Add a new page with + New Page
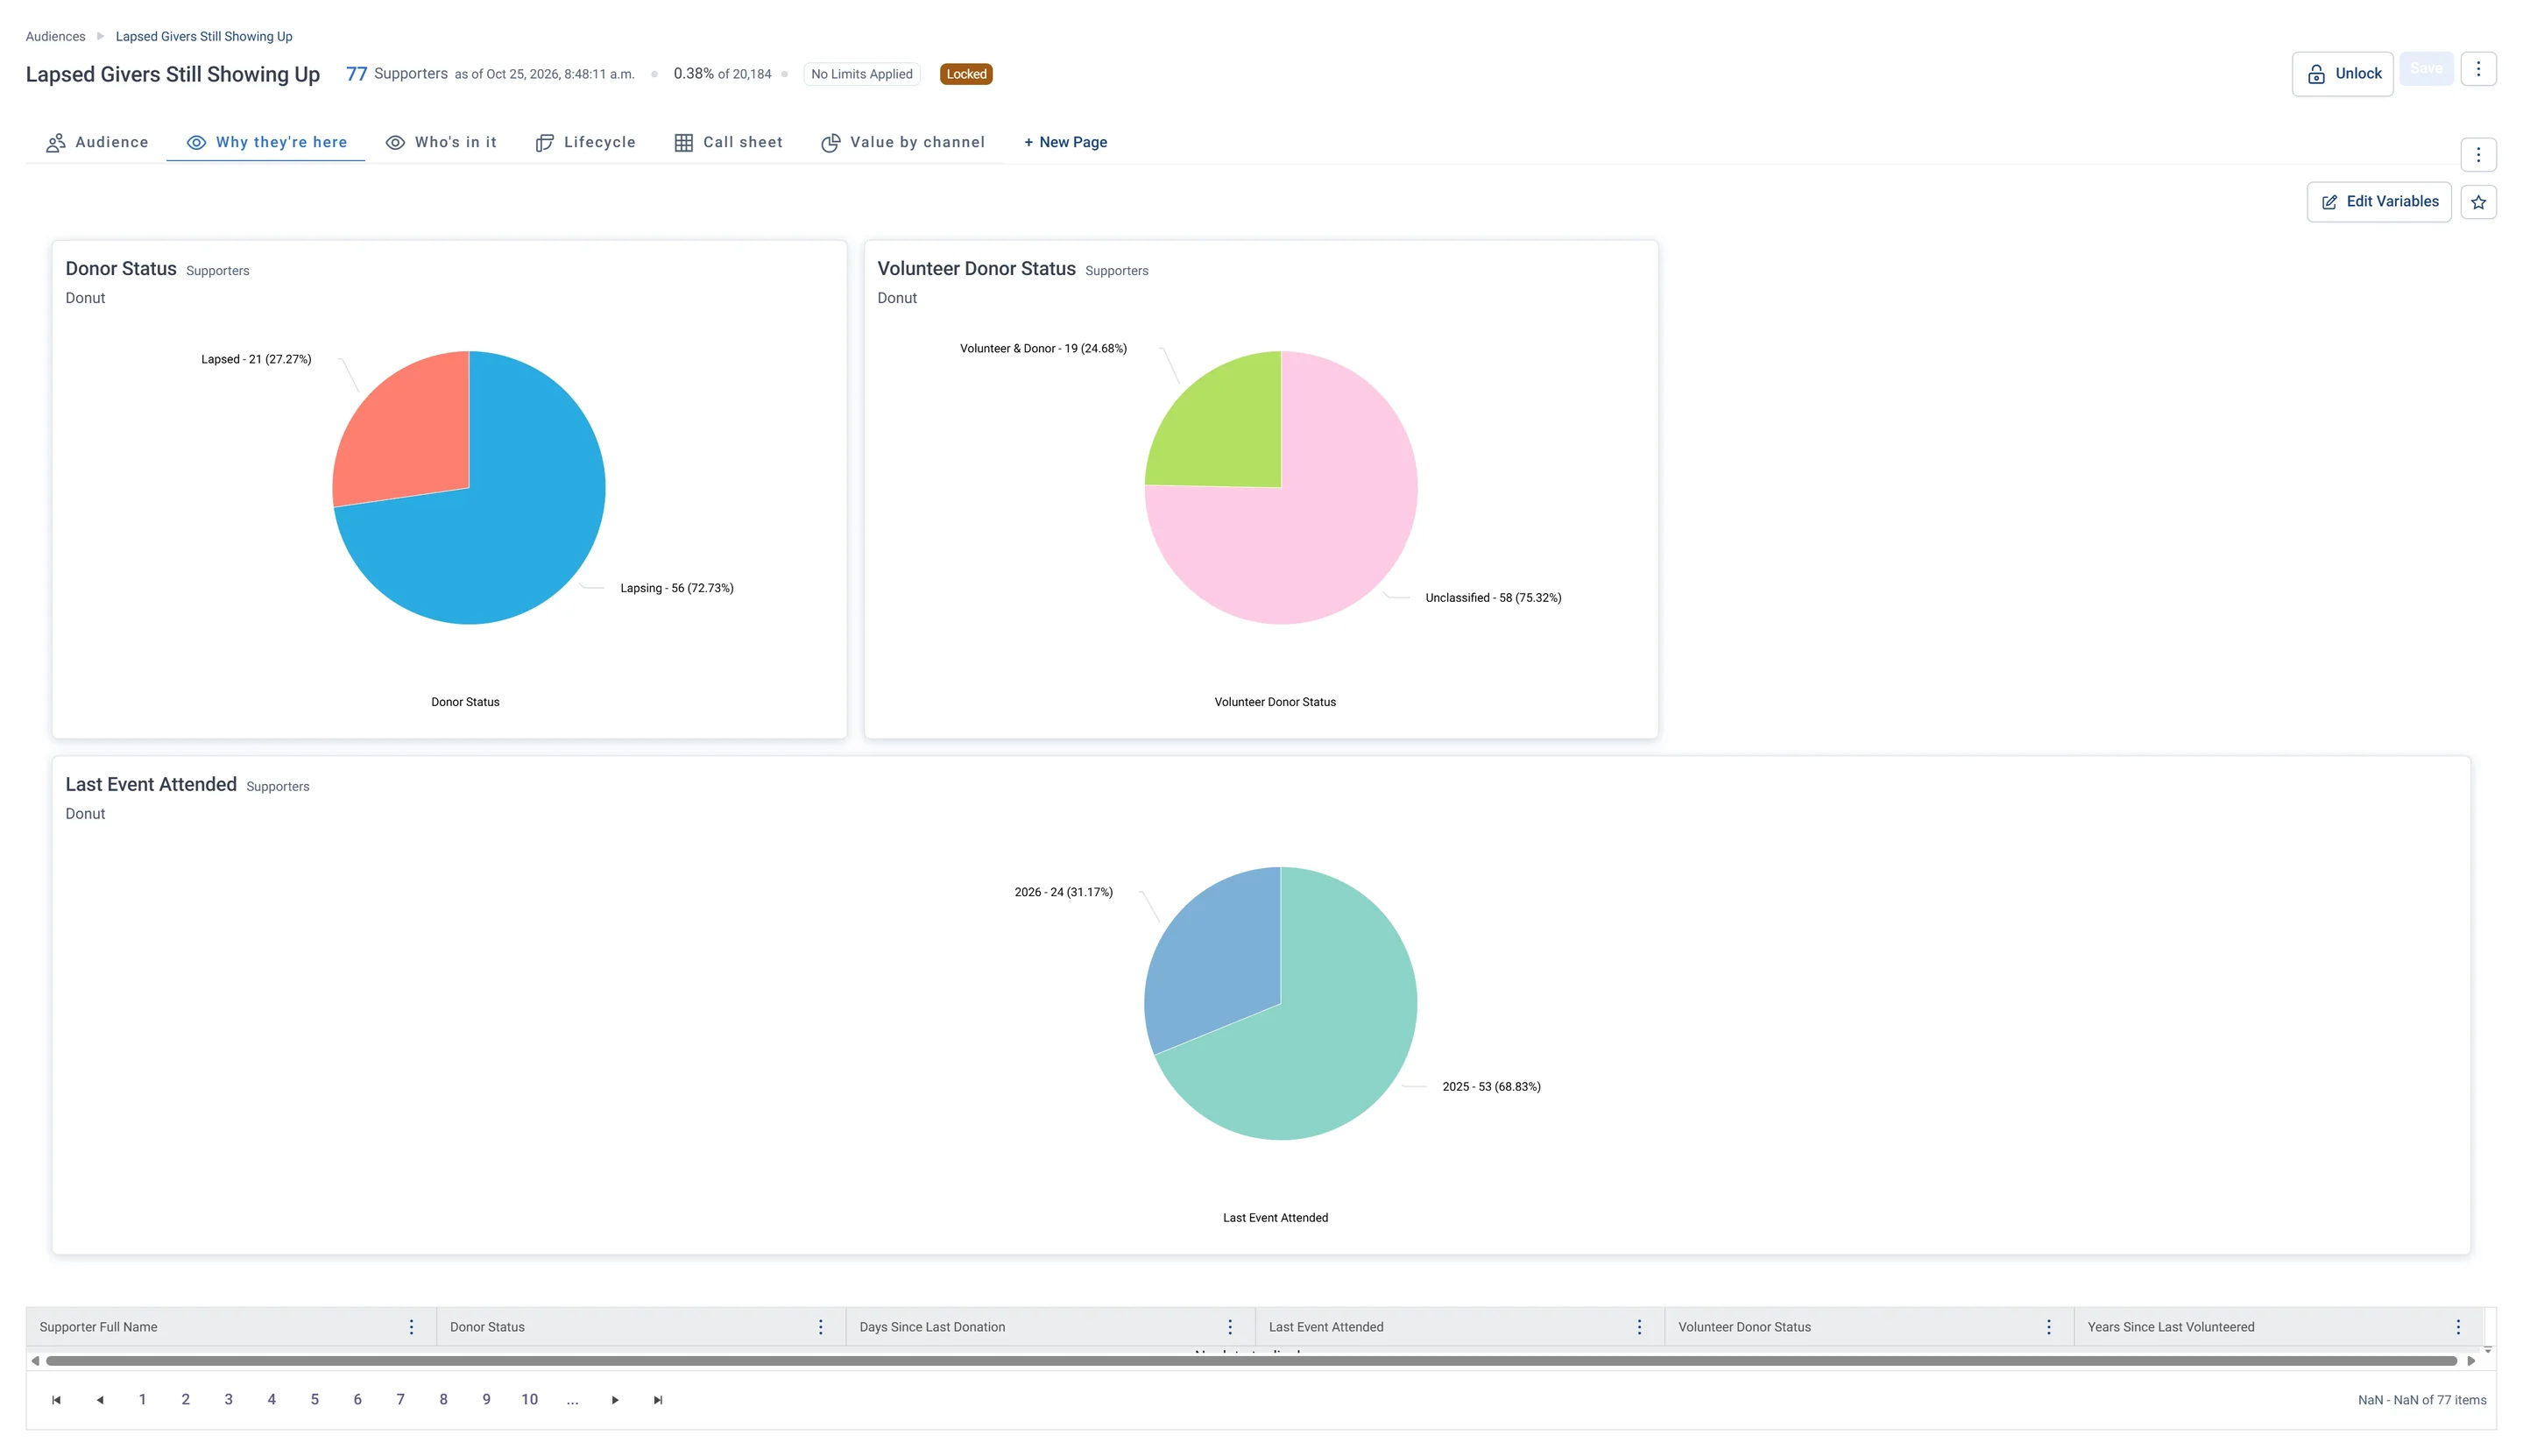2523x1456 pixels. coord(1065,142)
